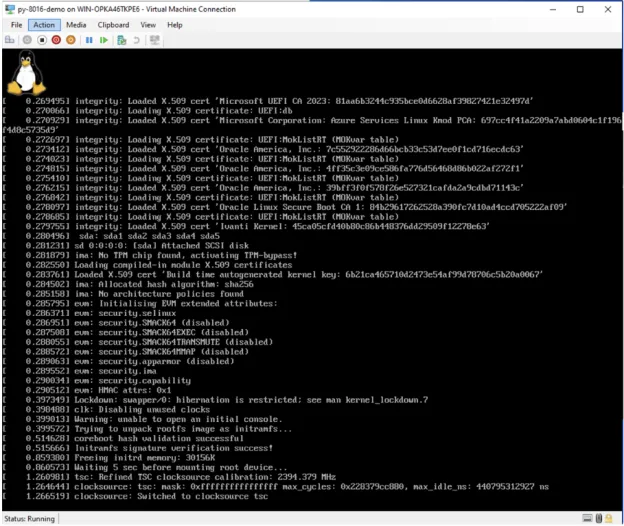The height and width of the screenshot is (526, 624).
Task: Create a checkpoint with the toolbar icon
Action: click(122, 40)
